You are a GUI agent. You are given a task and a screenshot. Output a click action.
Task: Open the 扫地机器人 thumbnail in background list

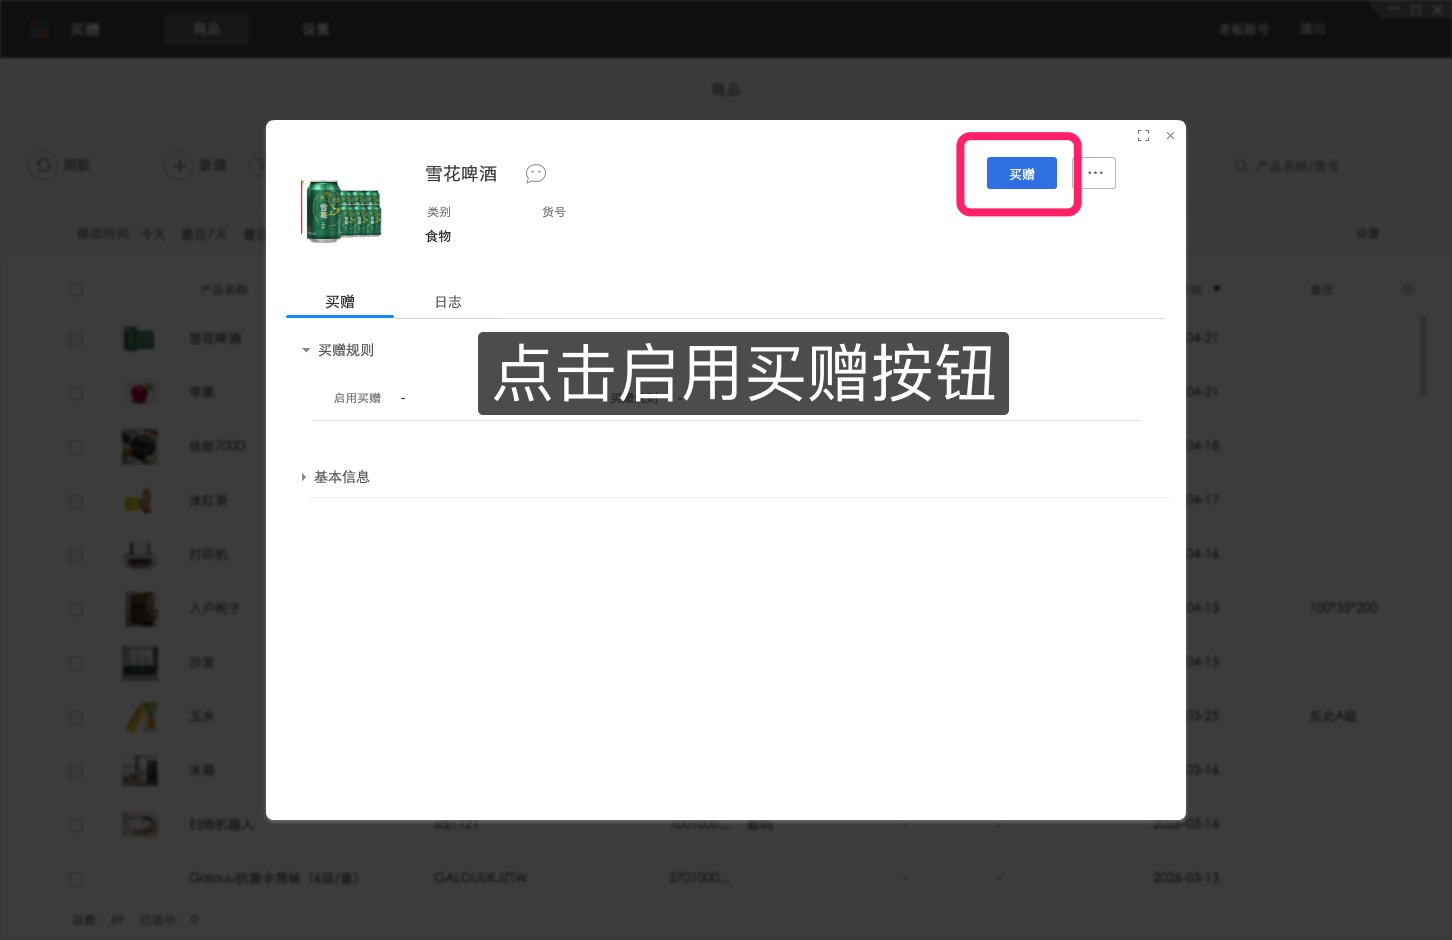coord(140,824)
